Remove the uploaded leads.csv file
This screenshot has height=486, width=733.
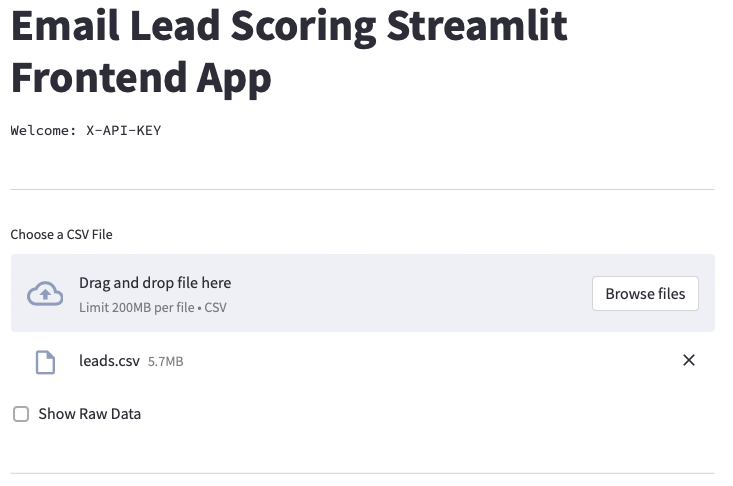(x=689, y=360)
